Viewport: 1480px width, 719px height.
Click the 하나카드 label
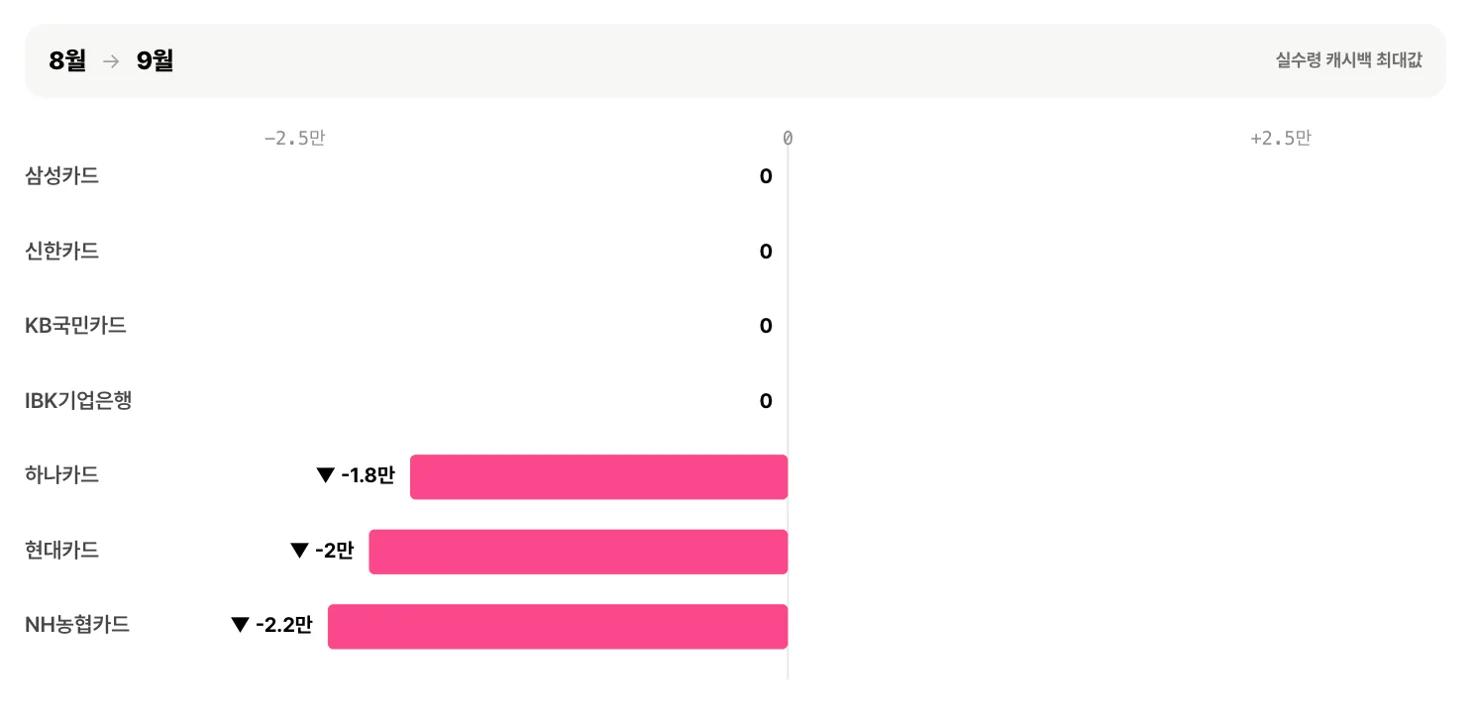click(x=62, y=476)
